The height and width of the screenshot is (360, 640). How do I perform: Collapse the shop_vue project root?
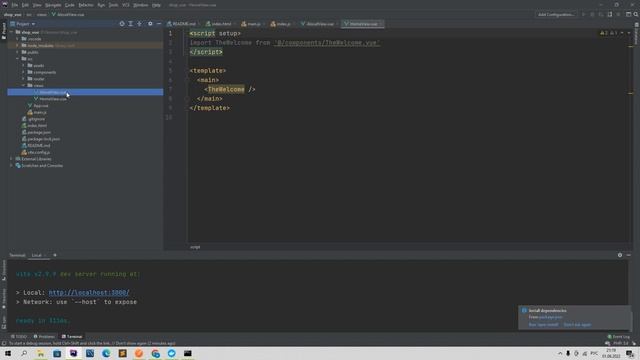[x=12, y=32]
